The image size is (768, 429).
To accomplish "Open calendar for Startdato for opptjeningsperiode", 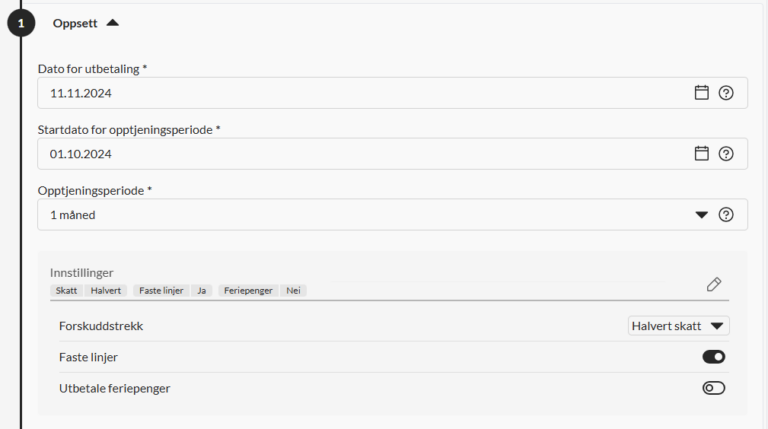I will pos(702,154).
